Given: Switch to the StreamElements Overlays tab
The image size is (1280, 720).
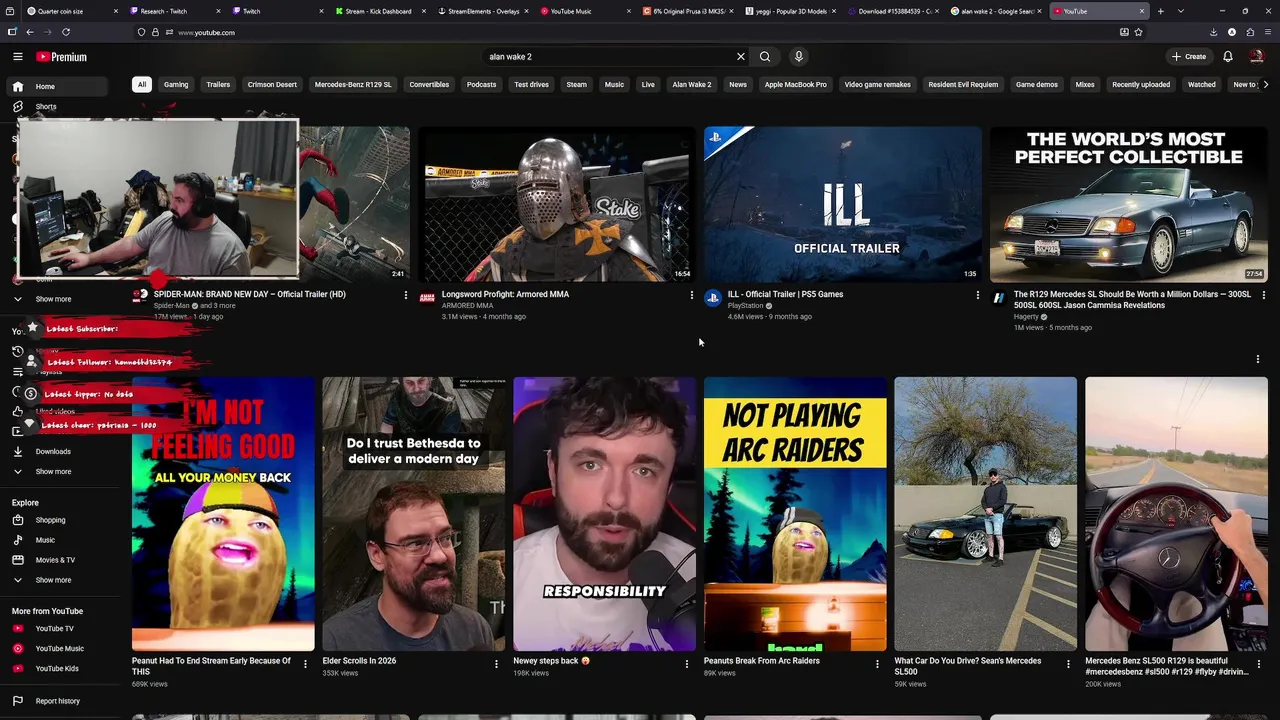Looking at the screenshot, I should [483, 11].
